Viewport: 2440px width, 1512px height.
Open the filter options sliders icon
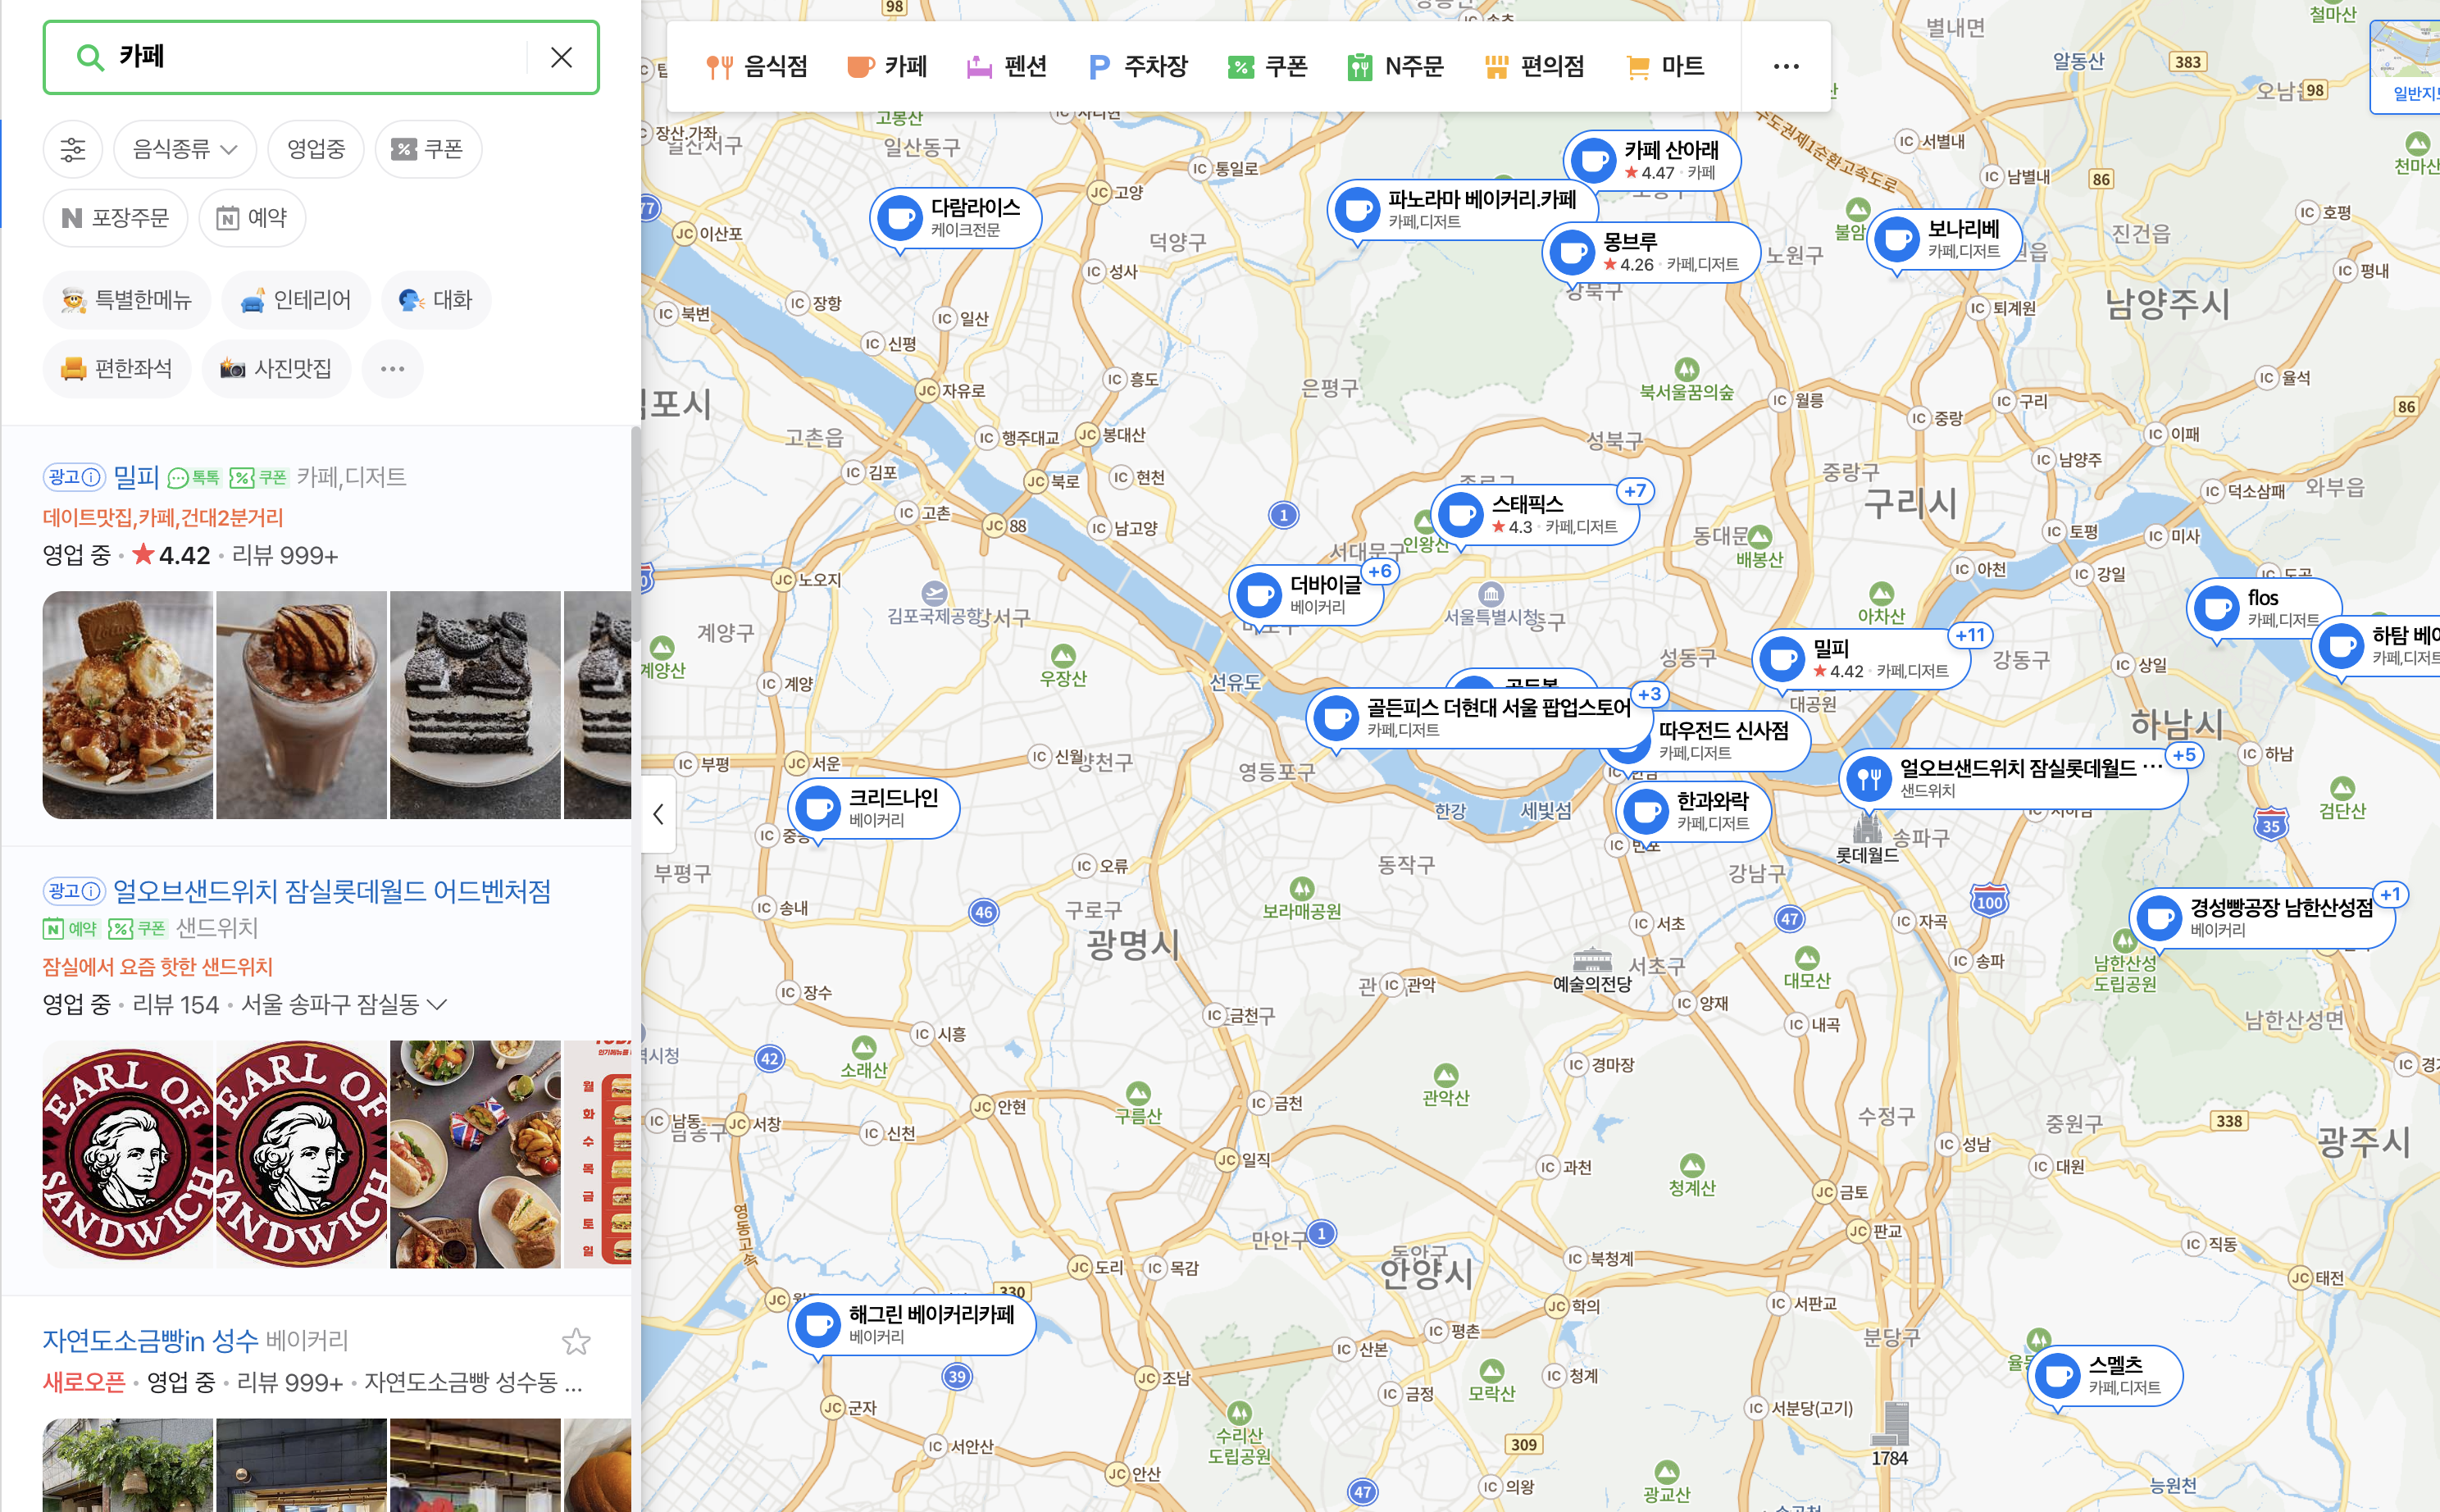click(x=73, y=150)
